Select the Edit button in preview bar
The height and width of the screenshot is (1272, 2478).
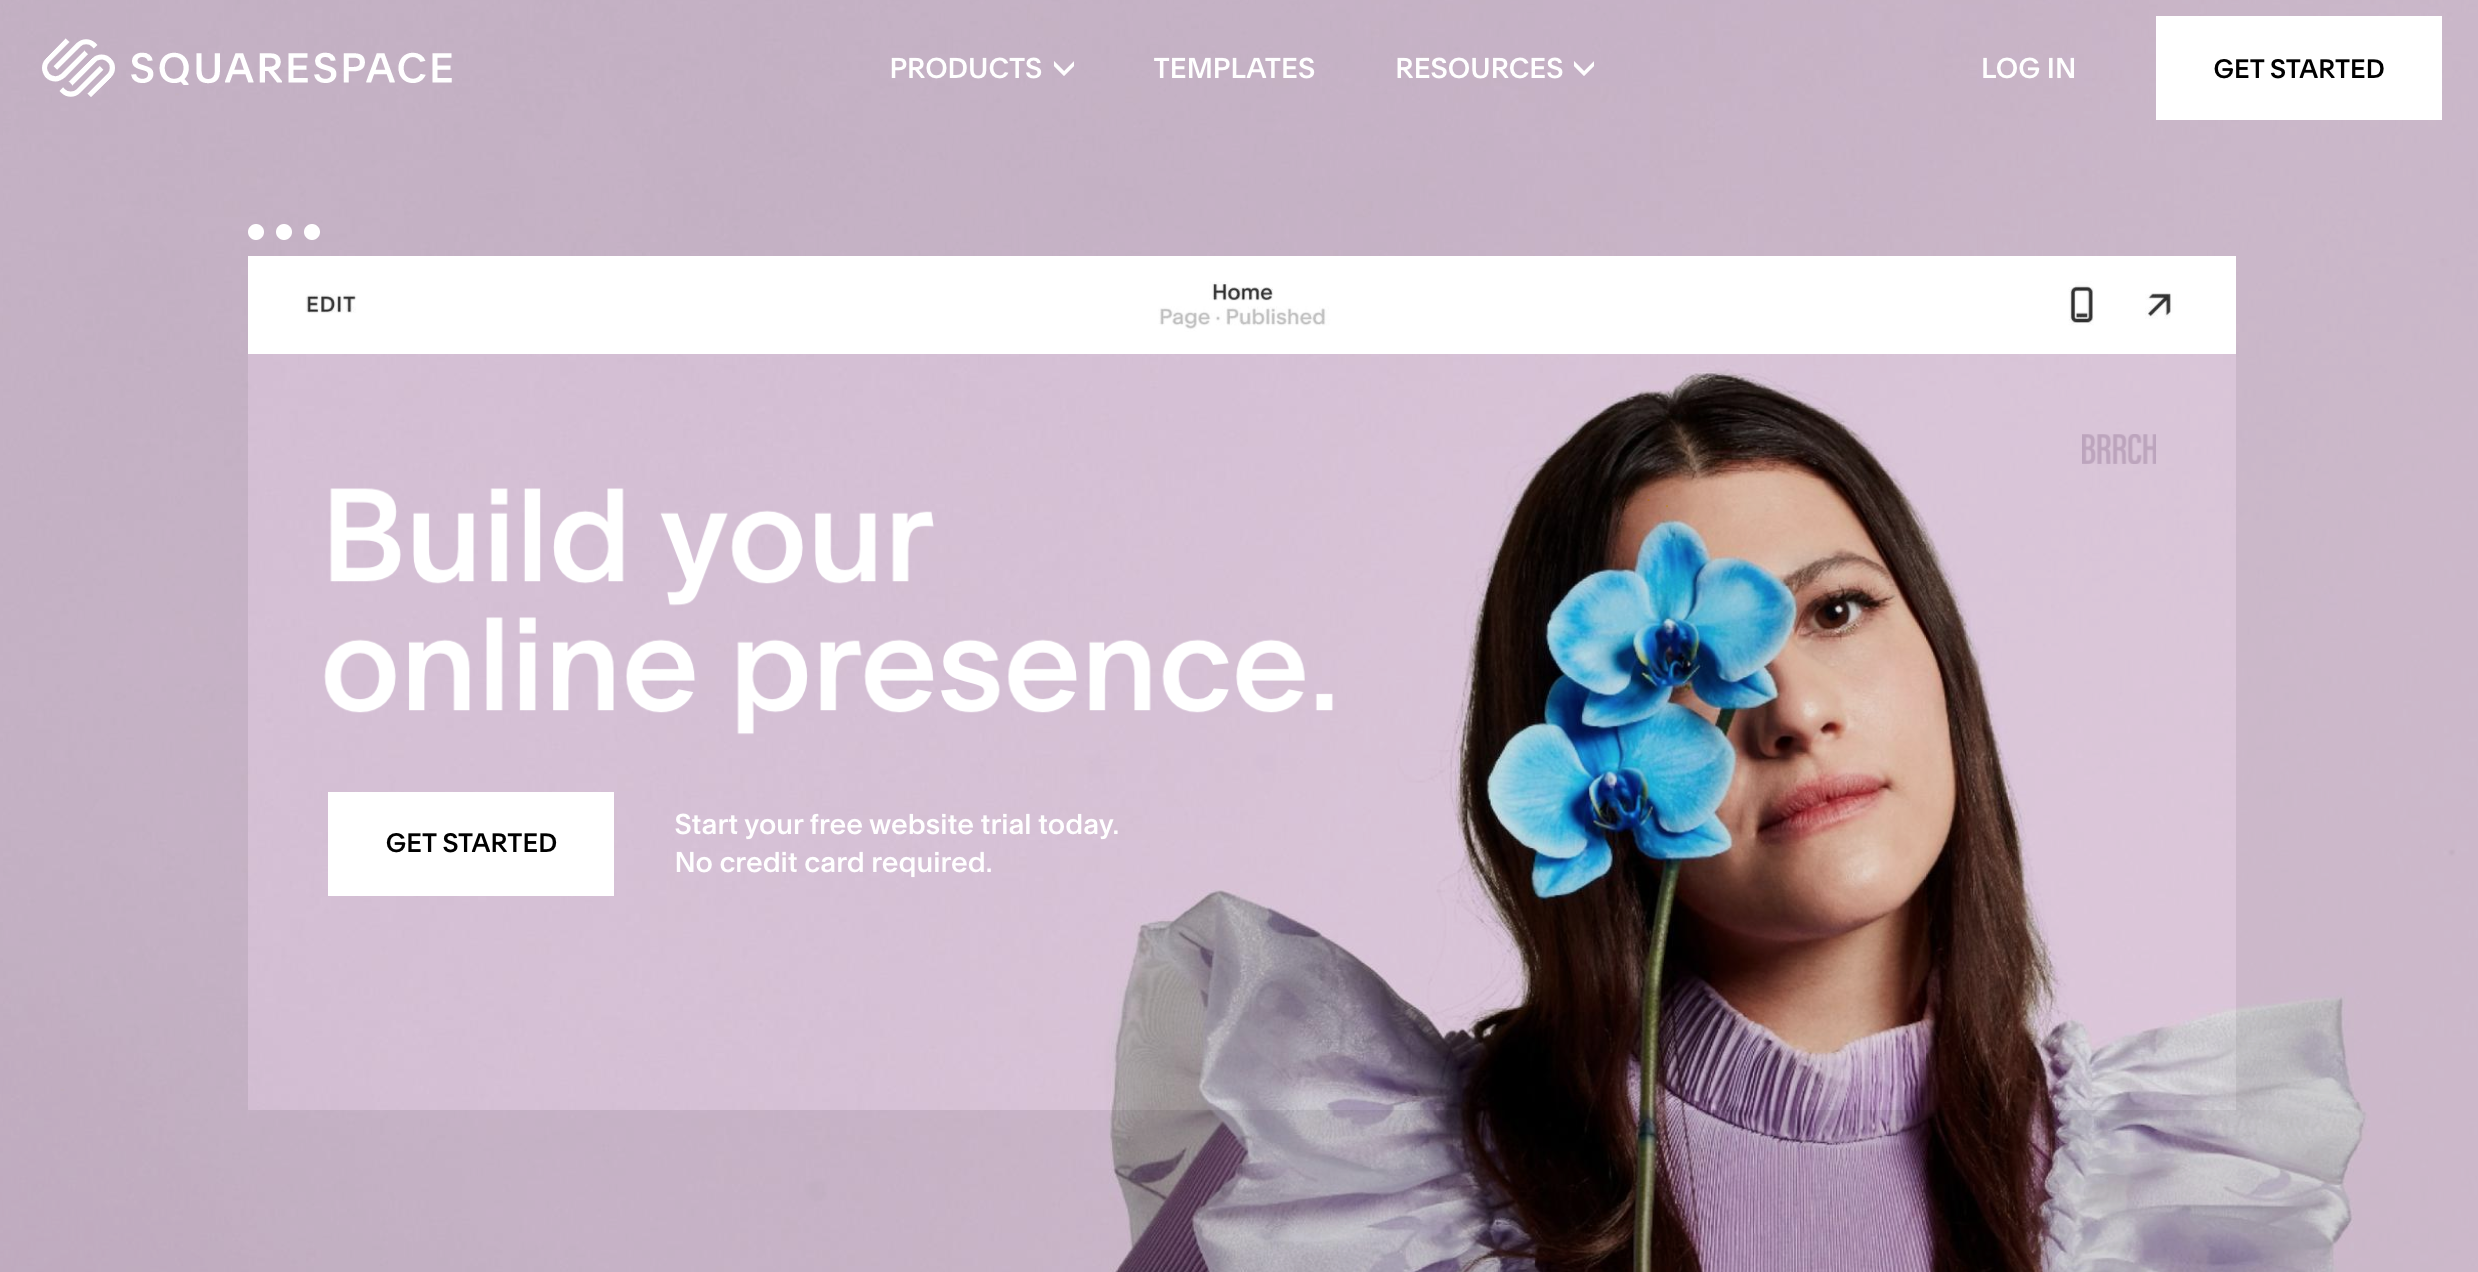(330, 304)
